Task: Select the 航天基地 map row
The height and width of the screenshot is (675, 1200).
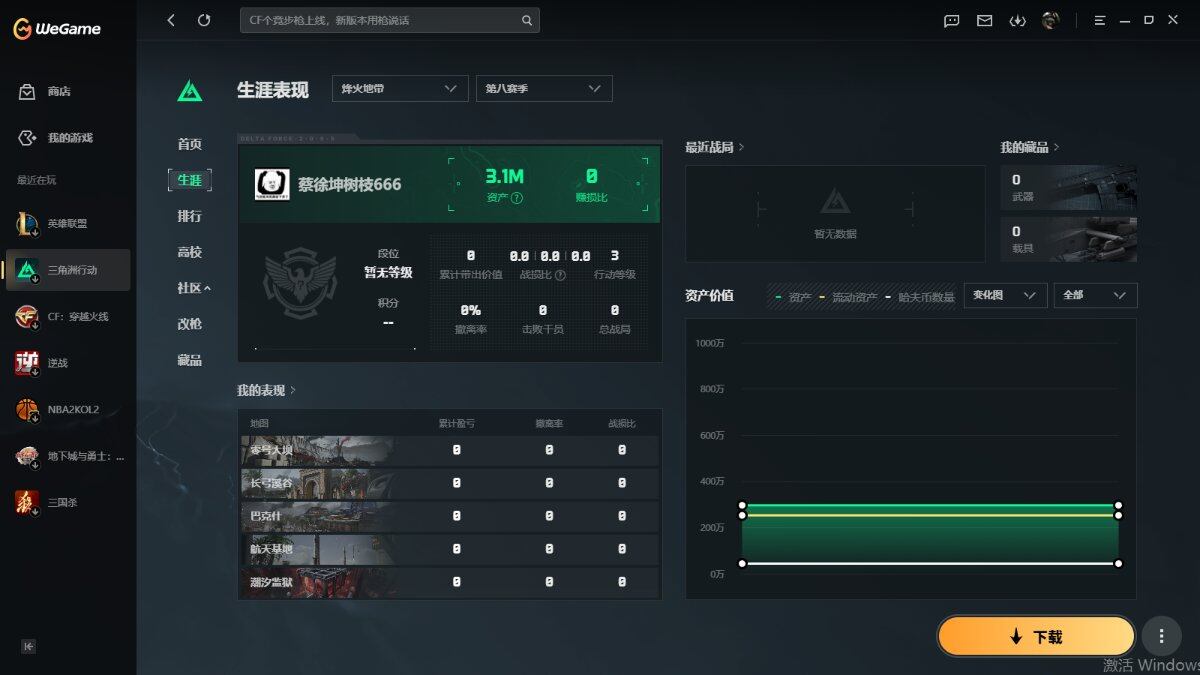Action: click(449, 549)
